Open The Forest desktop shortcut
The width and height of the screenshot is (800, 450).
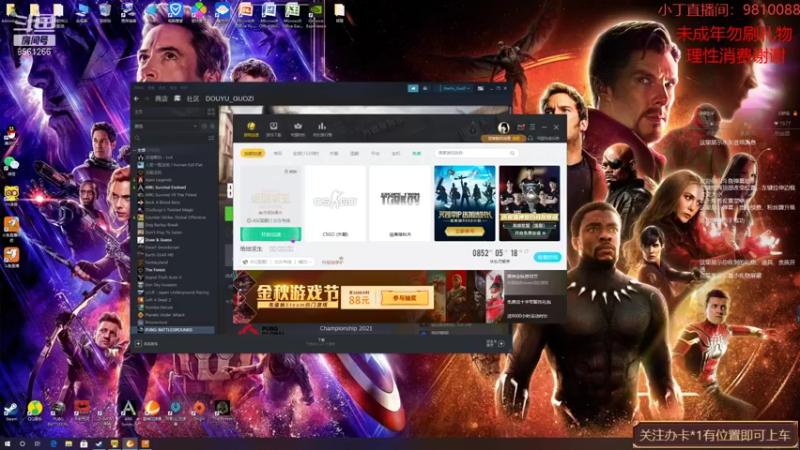pyautogui.click(x=222, y=411)
